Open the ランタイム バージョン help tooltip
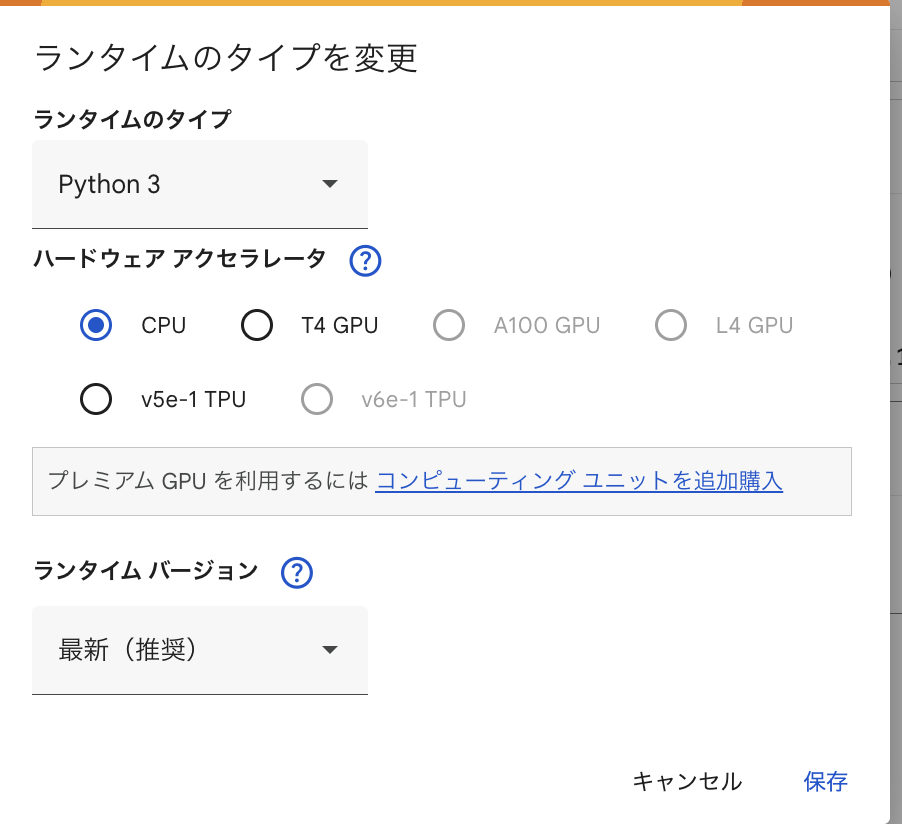The image size is (902, 824). [x=296, y=572]
